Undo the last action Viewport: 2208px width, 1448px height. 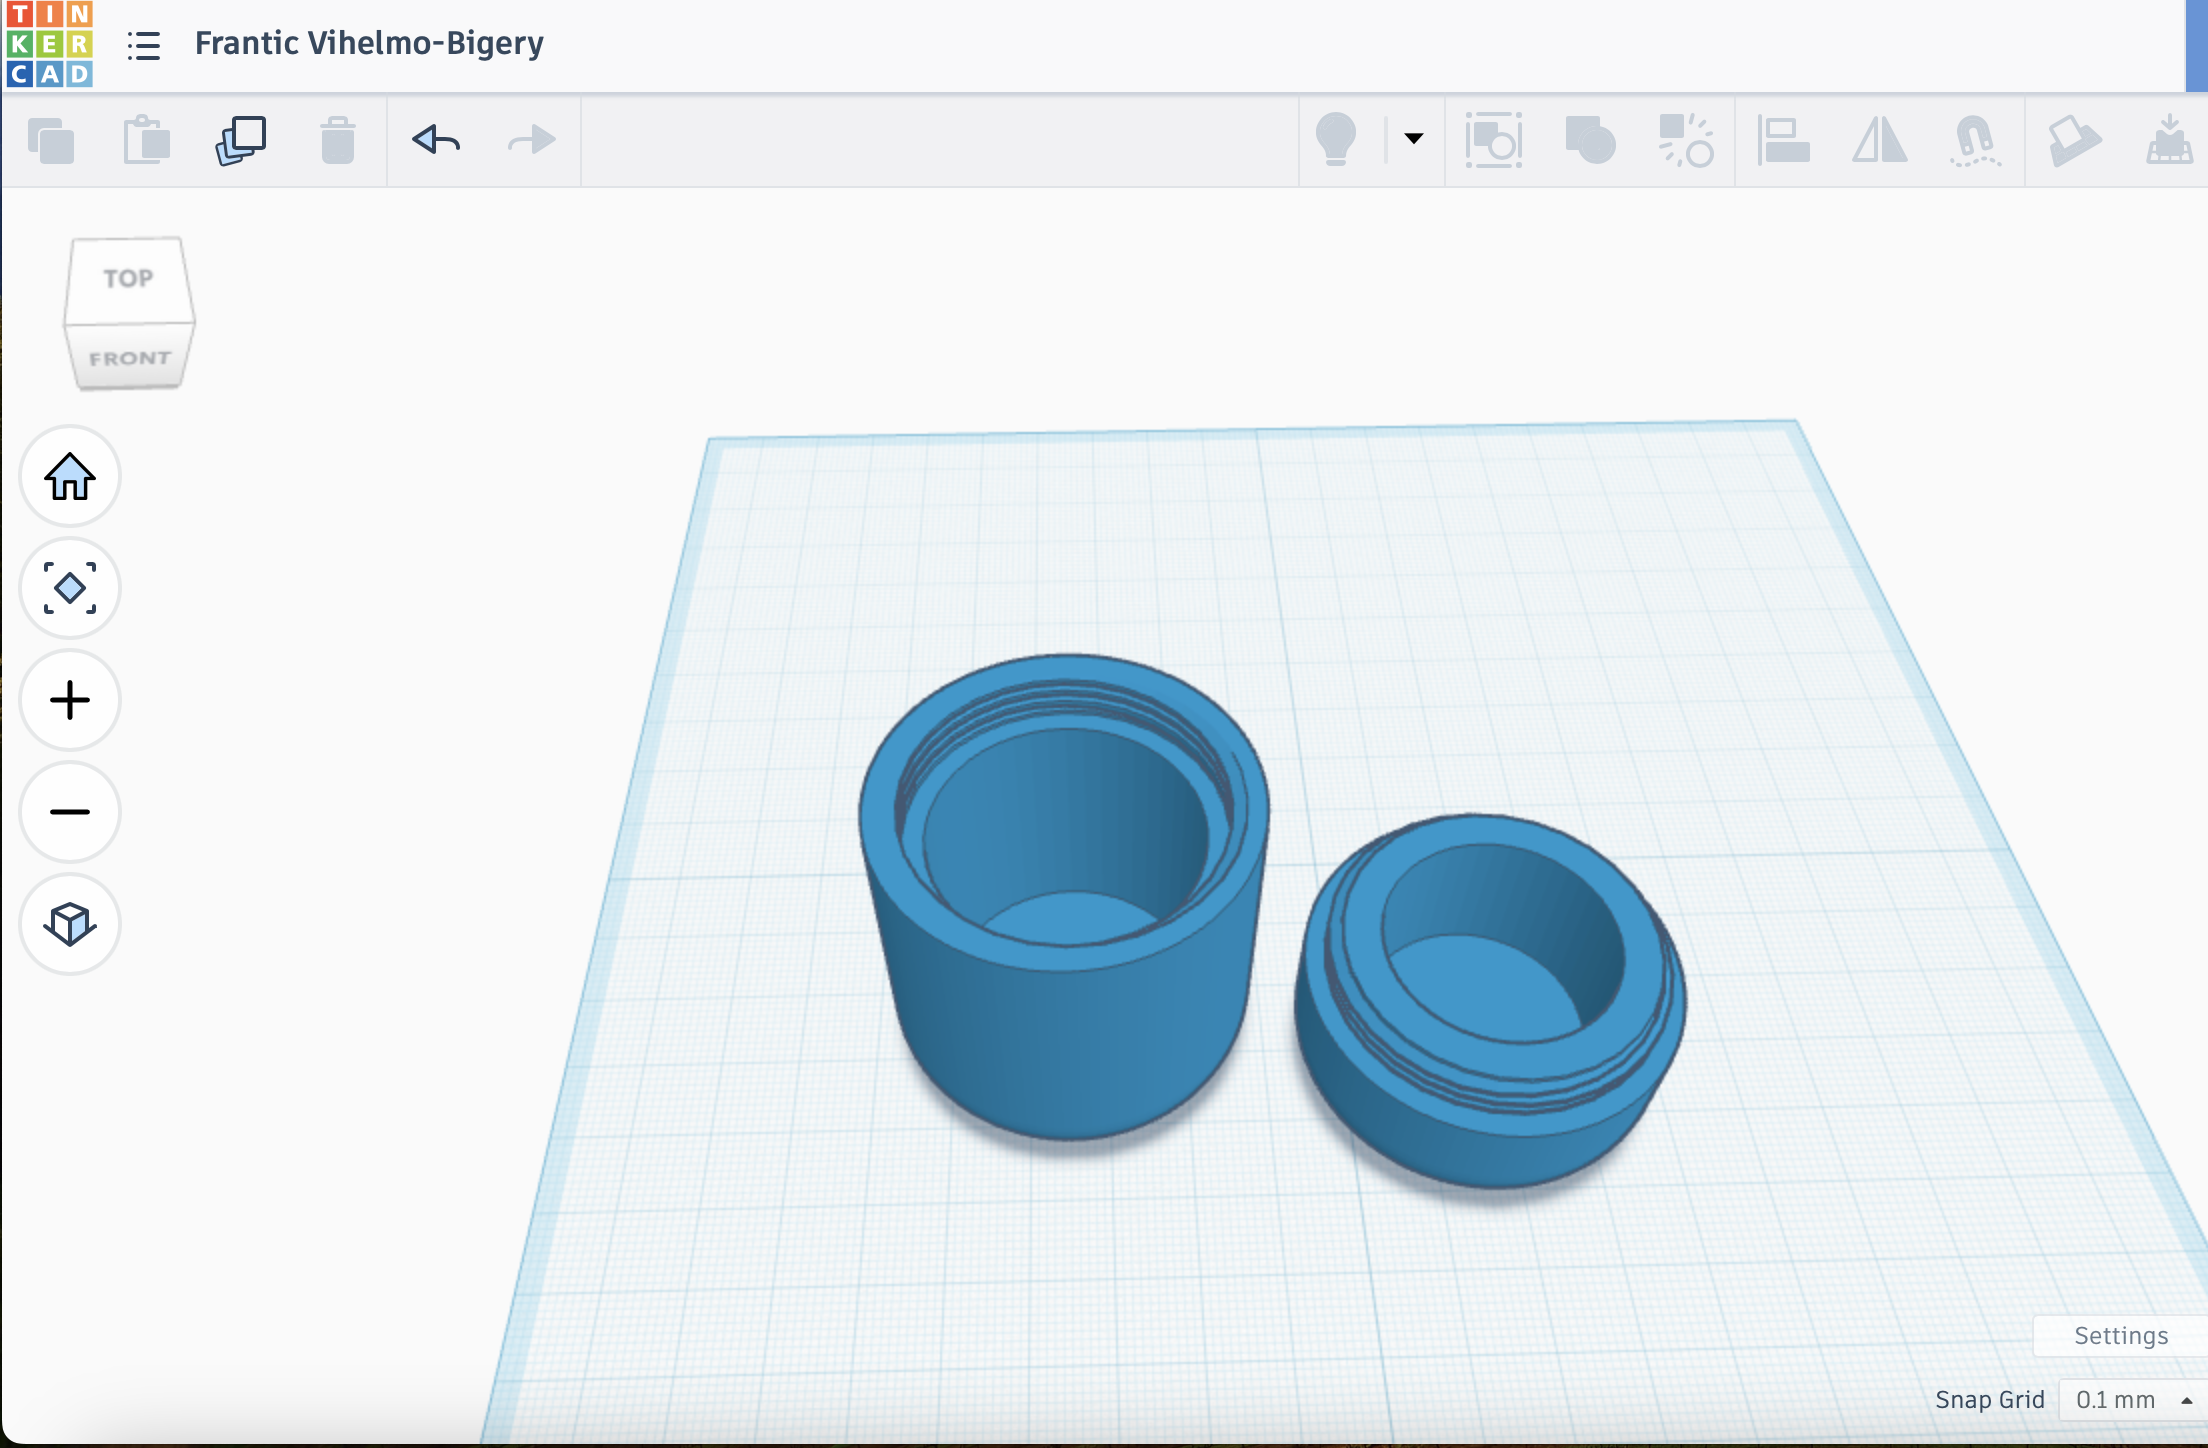tap(436, 139)
